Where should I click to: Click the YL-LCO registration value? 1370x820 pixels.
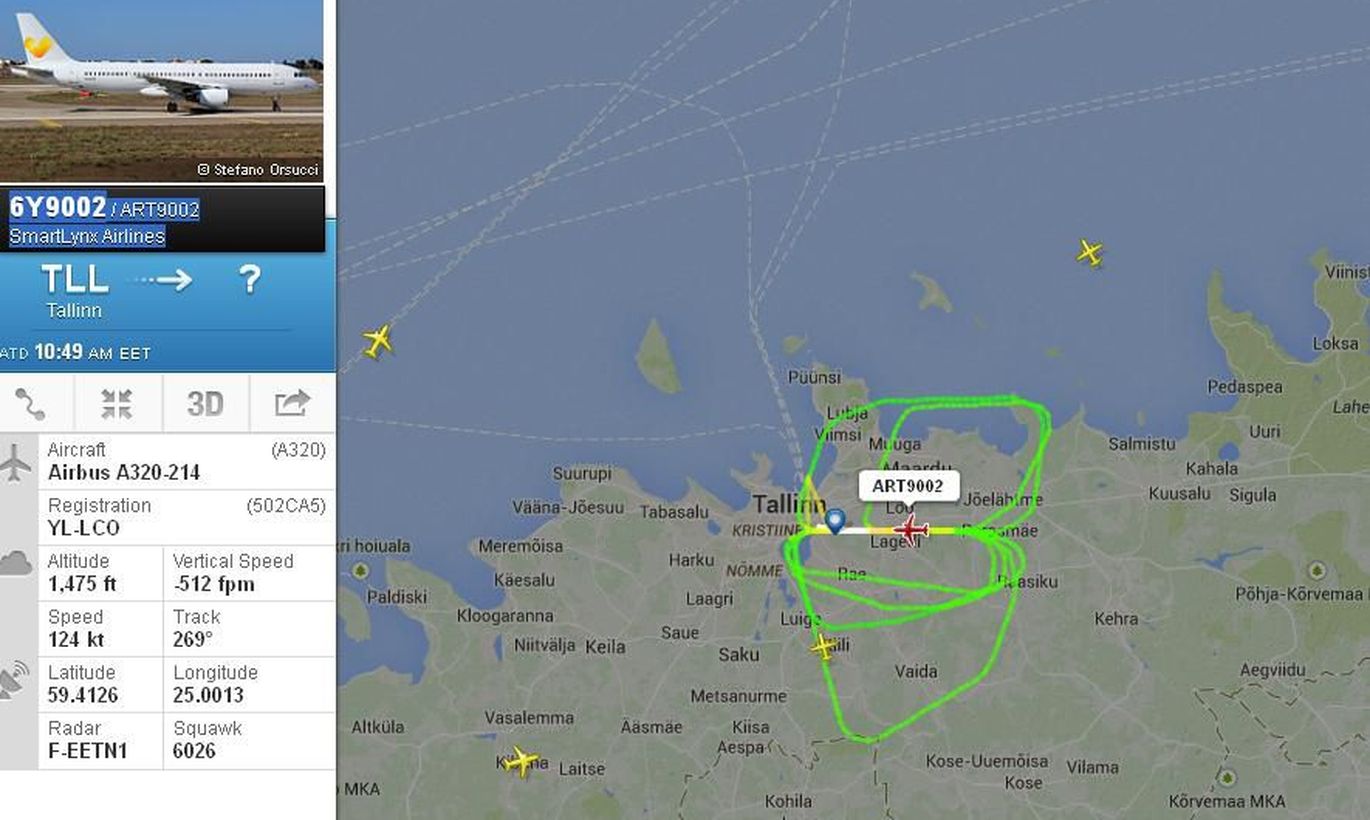(x=84, y=528)
